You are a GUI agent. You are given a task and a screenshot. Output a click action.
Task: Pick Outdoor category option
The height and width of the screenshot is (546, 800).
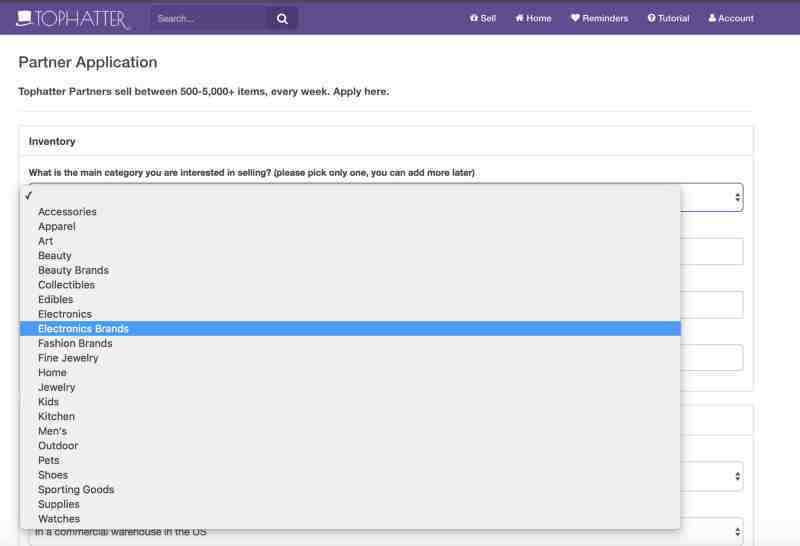point(350,445)
